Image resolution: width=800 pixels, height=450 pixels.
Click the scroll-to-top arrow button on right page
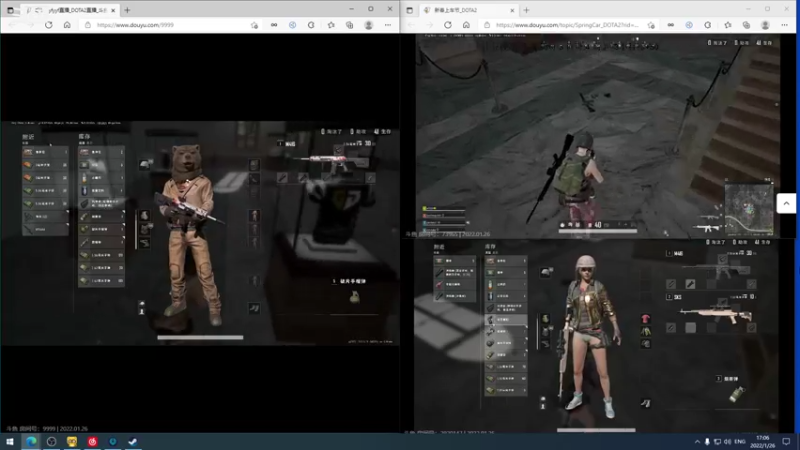[x=786, y=203]
